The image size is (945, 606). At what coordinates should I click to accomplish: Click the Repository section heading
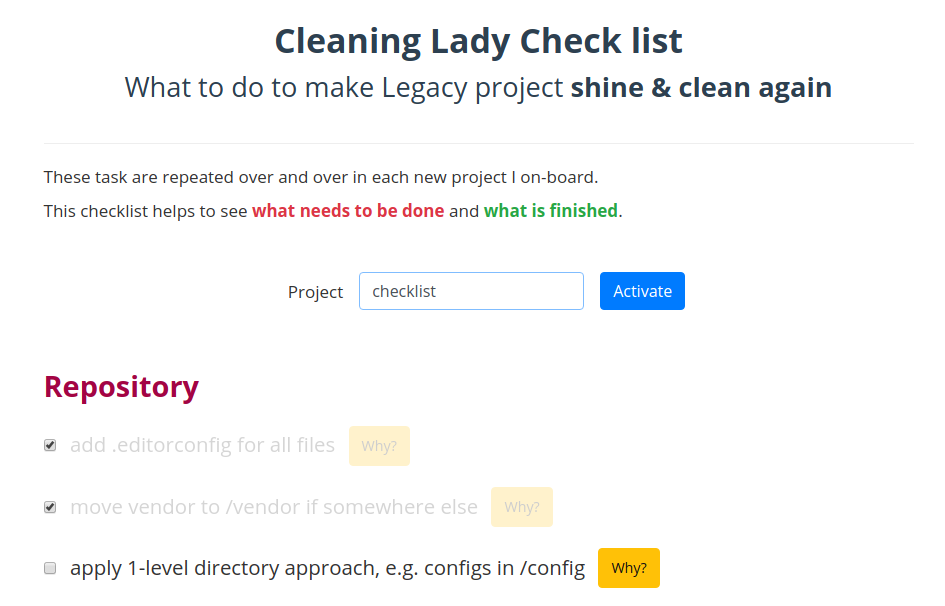[x=121, y=387]
